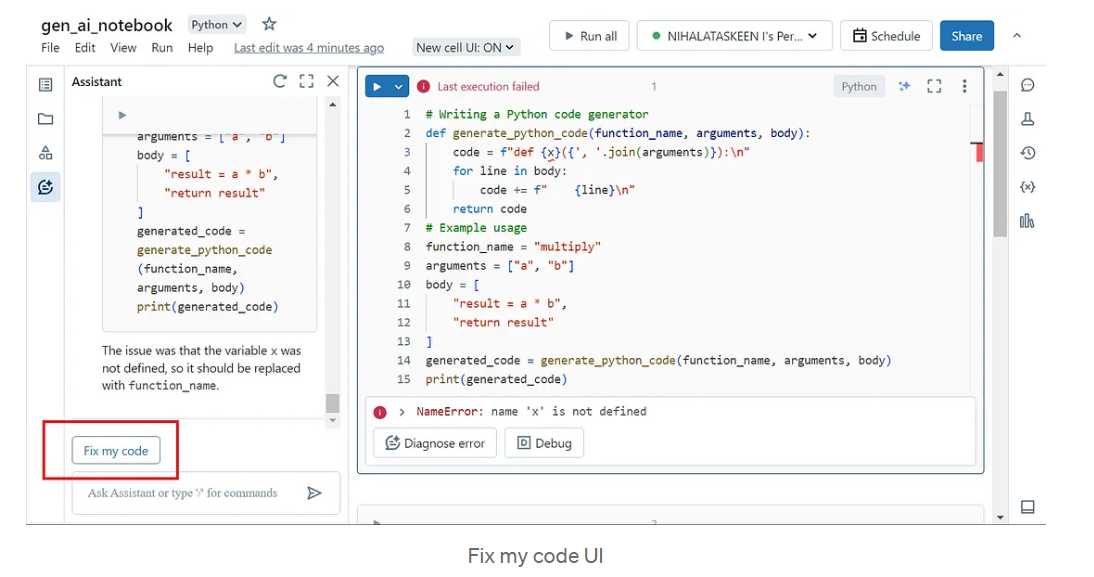Image resolution: width=1094 pixels, height=577 pixels.
Task: Close the Assistant panel
Action: 333,81
